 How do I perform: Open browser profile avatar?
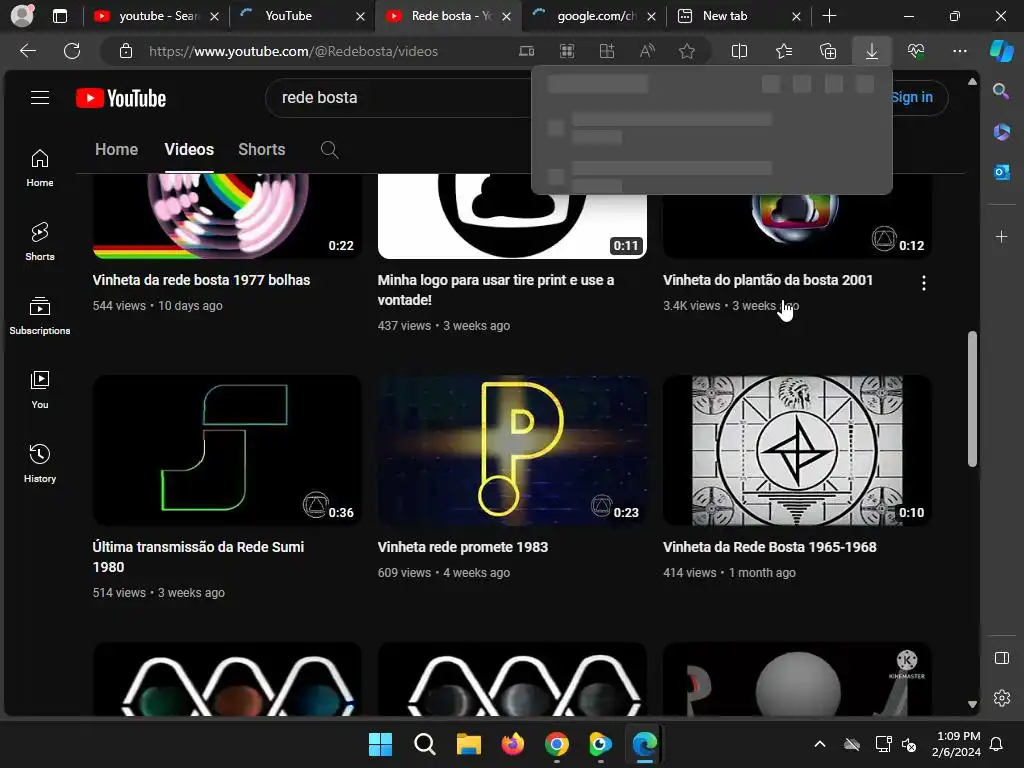(x=22, y=15)
